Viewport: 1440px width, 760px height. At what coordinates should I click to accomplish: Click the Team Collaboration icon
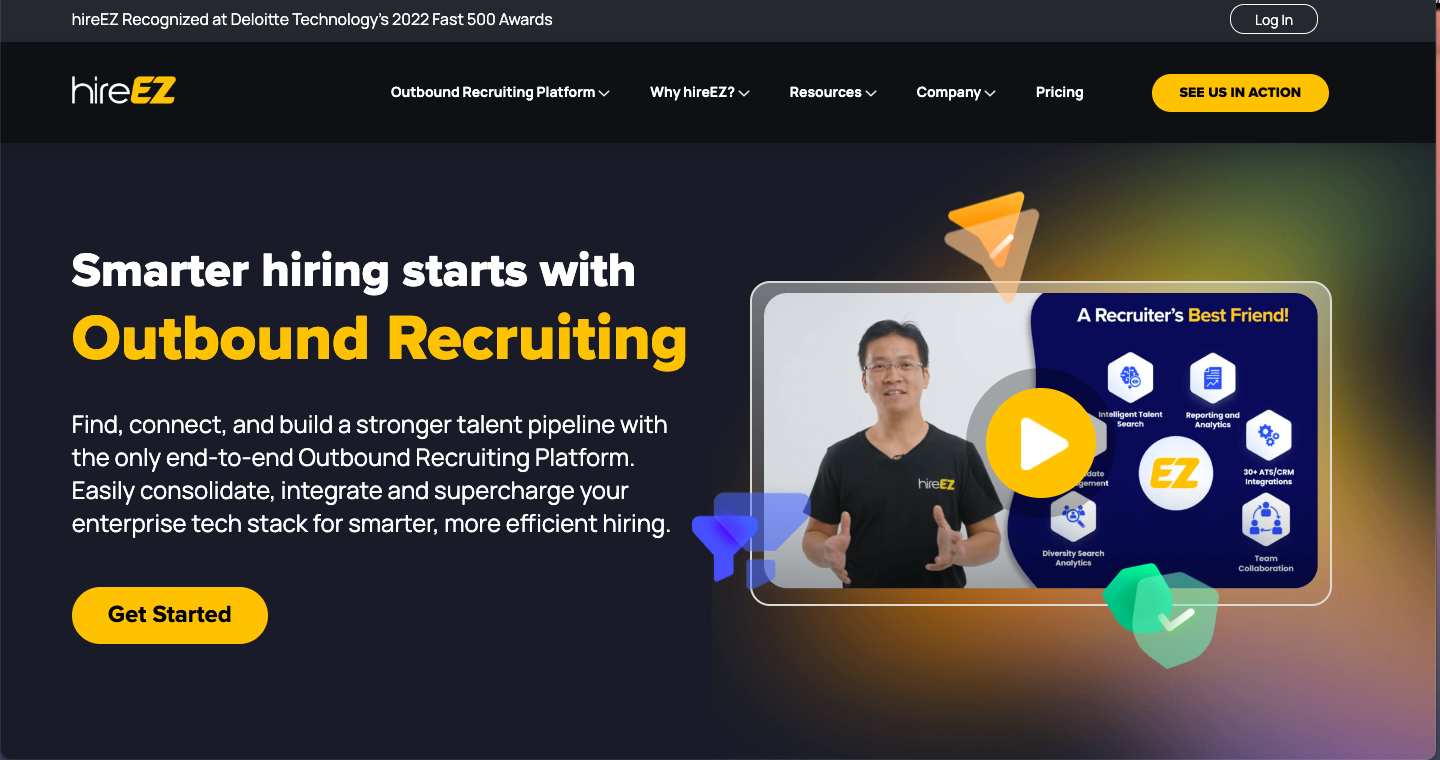click(x=1266, y=520)
